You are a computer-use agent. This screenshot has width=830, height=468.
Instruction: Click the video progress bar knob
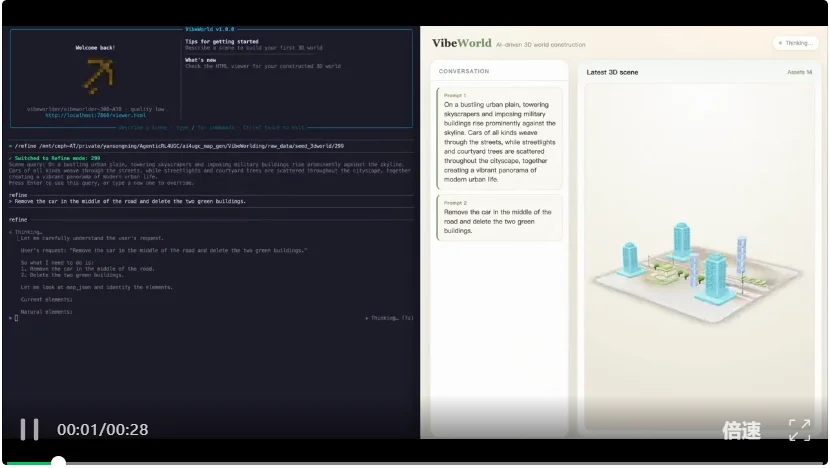coord(58,462)
